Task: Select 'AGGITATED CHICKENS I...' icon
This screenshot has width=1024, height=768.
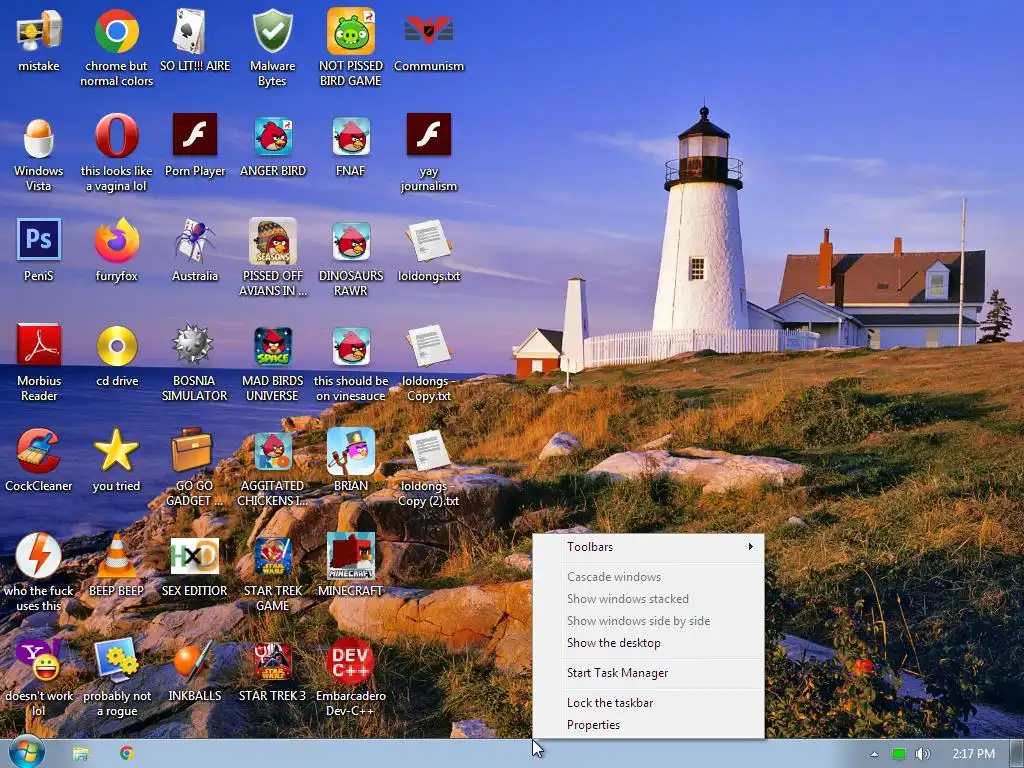Action: point(272,452)
